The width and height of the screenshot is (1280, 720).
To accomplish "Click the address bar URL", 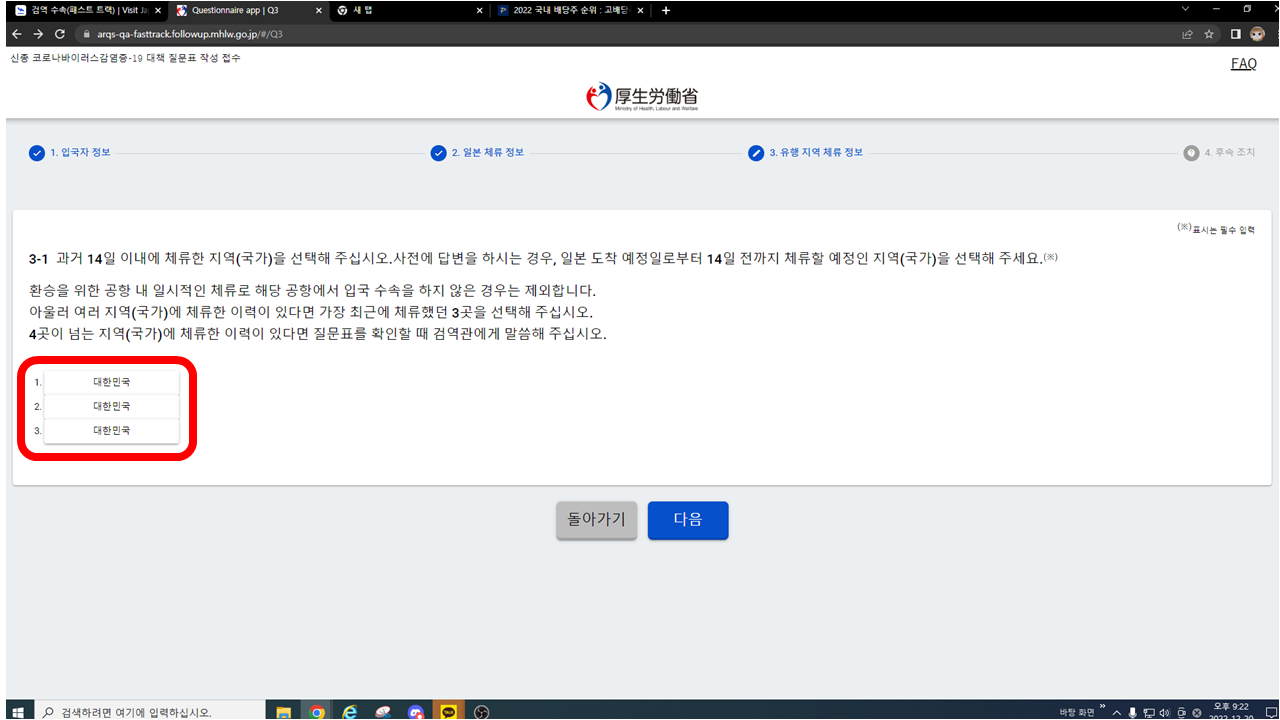I will (x=190, y=33).
